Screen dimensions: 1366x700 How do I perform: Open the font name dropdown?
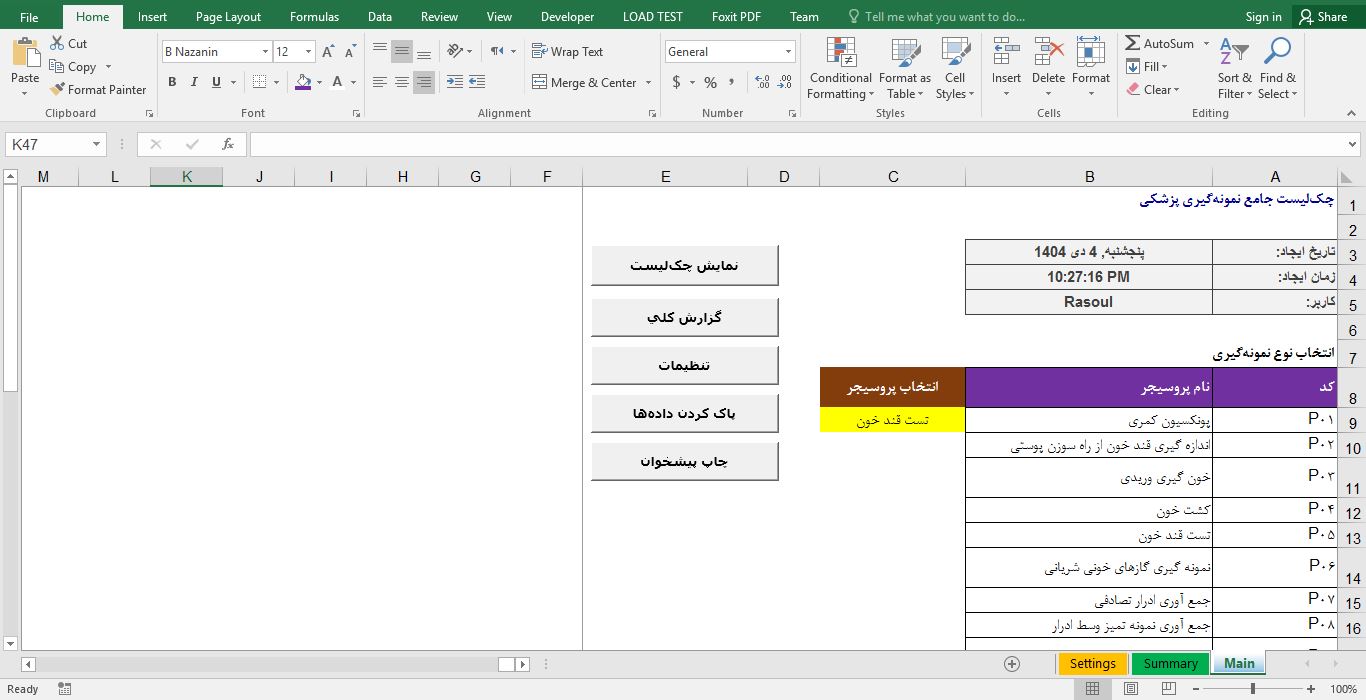click(x=265, y=52)
